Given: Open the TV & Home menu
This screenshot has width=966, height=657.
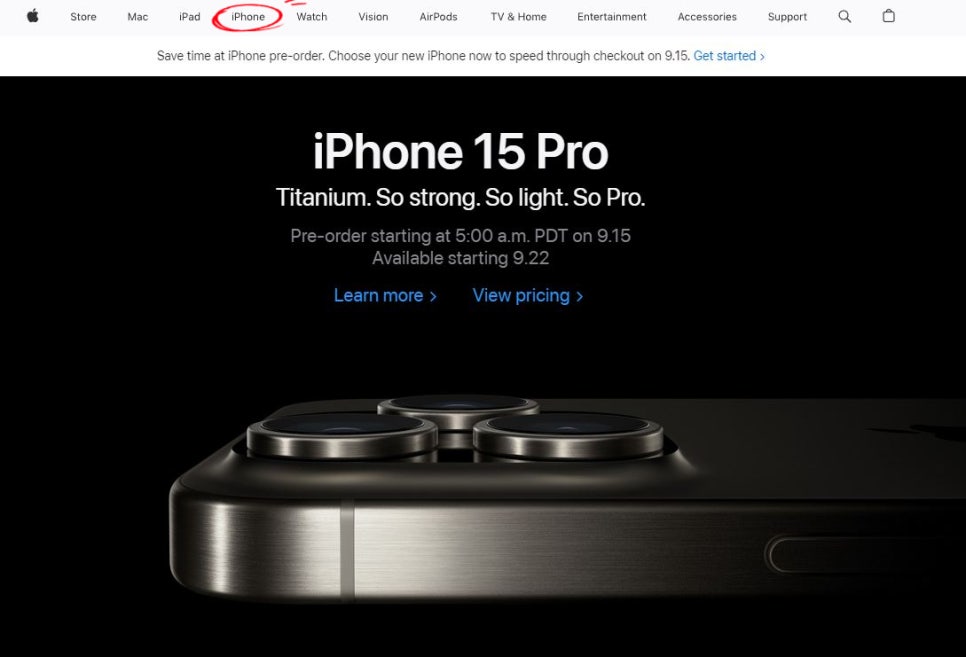Looking at the screenshot, I should pyautogui.click(x=518, y=17).
